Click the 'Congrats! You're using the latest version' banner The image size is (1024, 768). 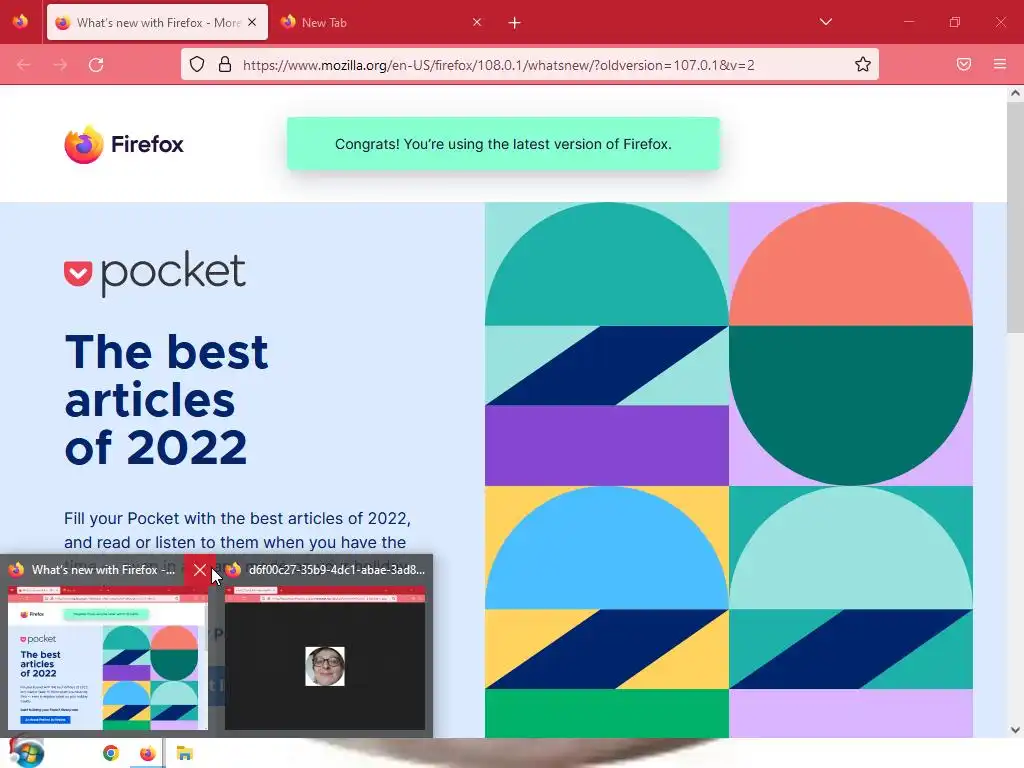(x=503, y=144)
